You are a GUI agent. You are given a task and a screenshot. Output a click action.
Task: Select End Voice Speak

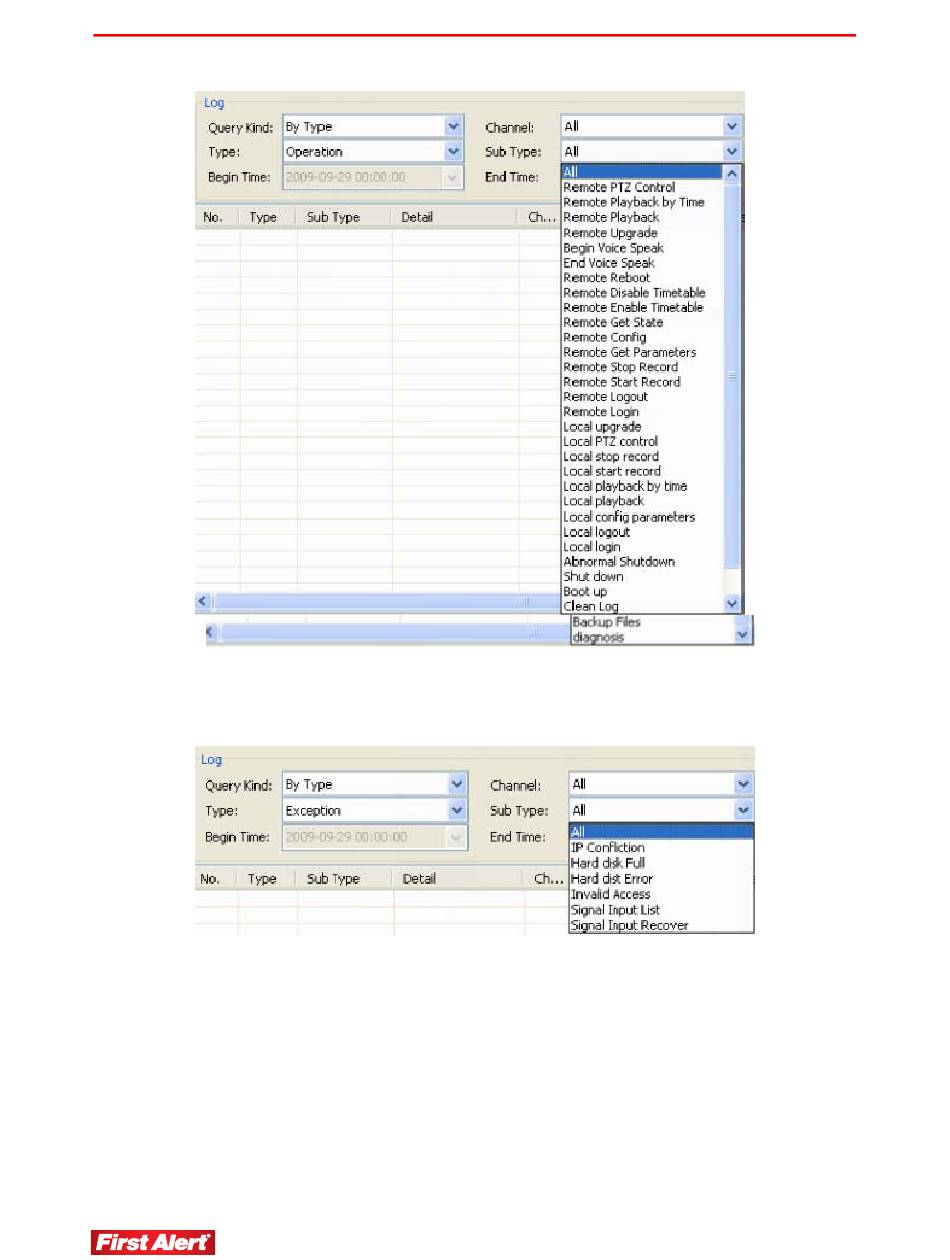[x=608, y=262]
